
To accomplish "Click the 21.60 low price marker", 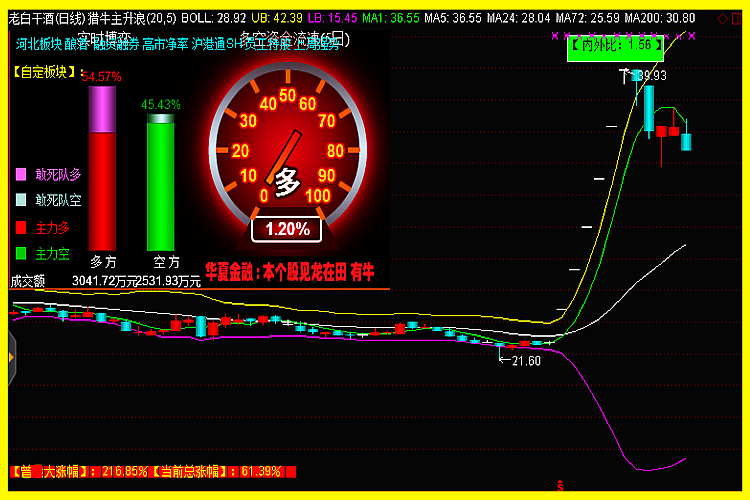I will click(522, 361).
